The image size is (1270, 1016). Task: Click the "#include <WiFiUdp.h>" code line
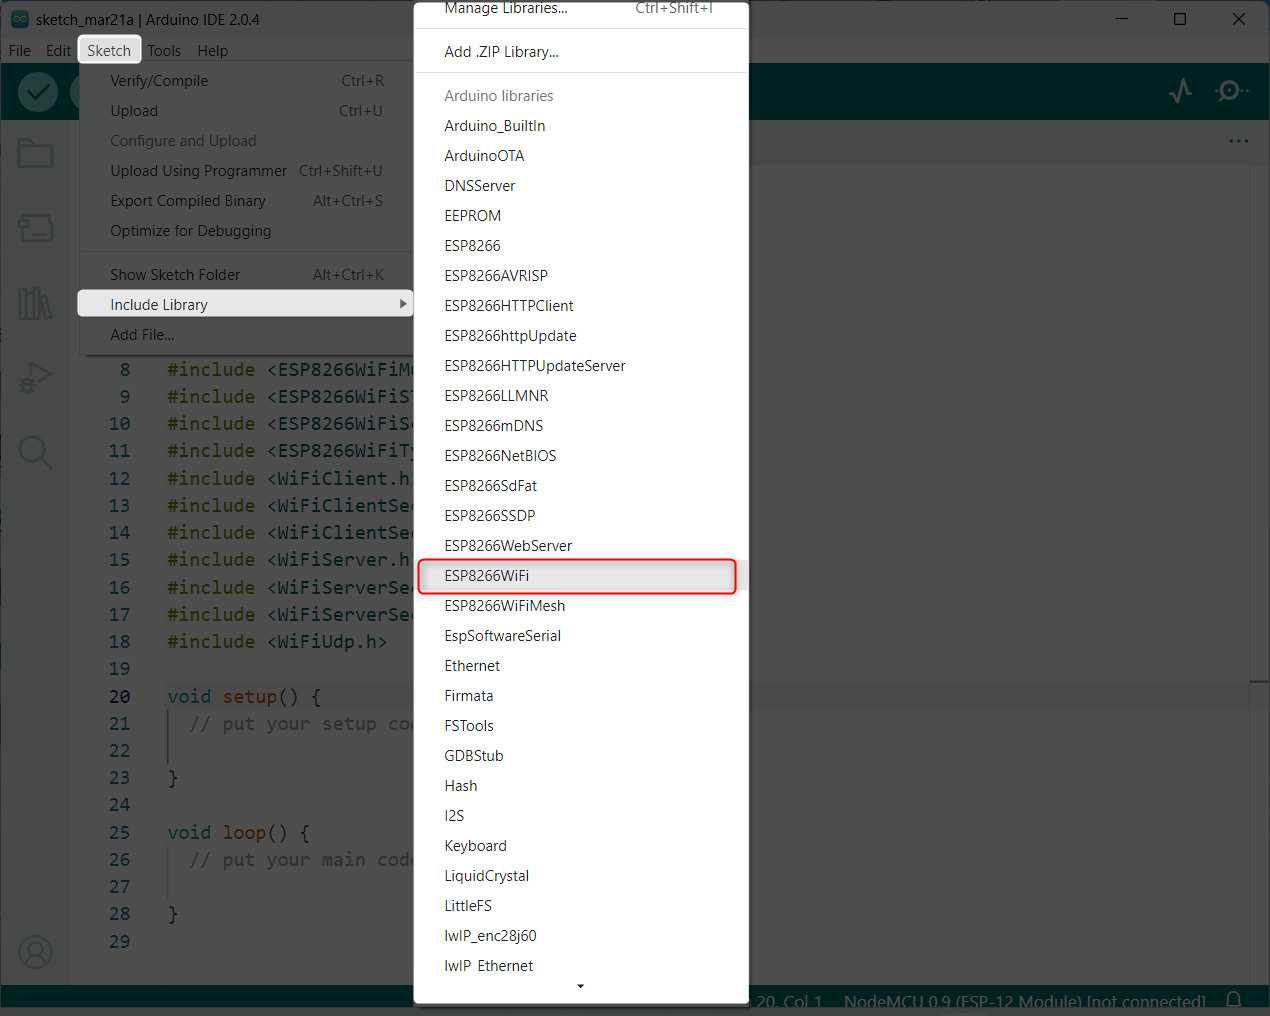pos(277,642)
